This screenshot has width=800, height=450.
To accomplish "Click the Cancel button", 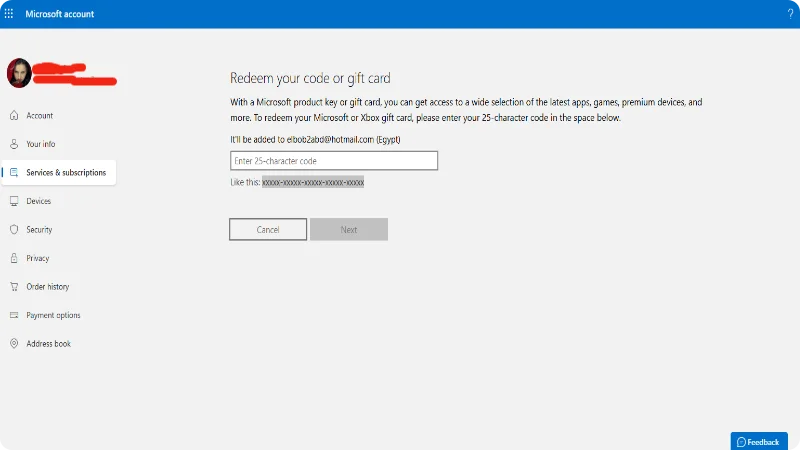I will 268,230.
